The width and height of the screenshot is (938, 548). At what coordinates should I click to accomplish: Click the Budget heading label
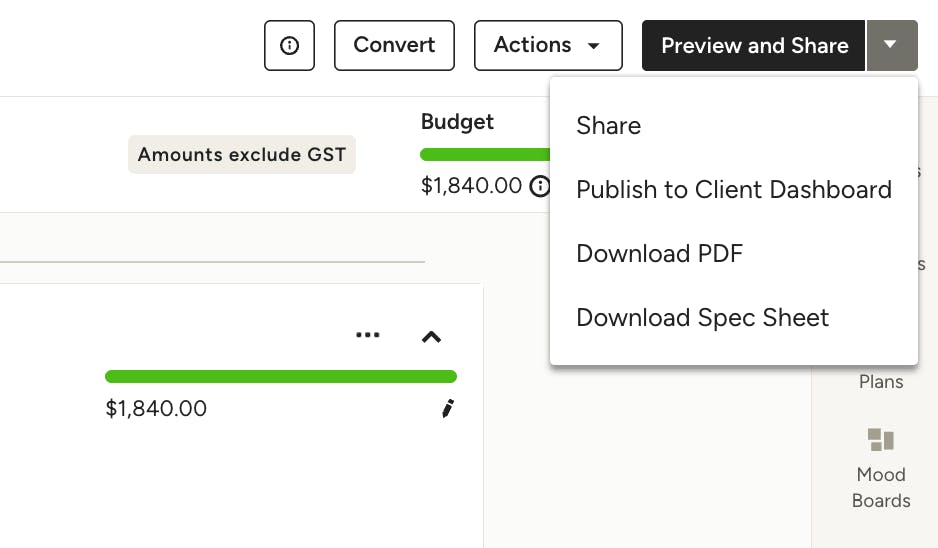[x=457, y=122]
